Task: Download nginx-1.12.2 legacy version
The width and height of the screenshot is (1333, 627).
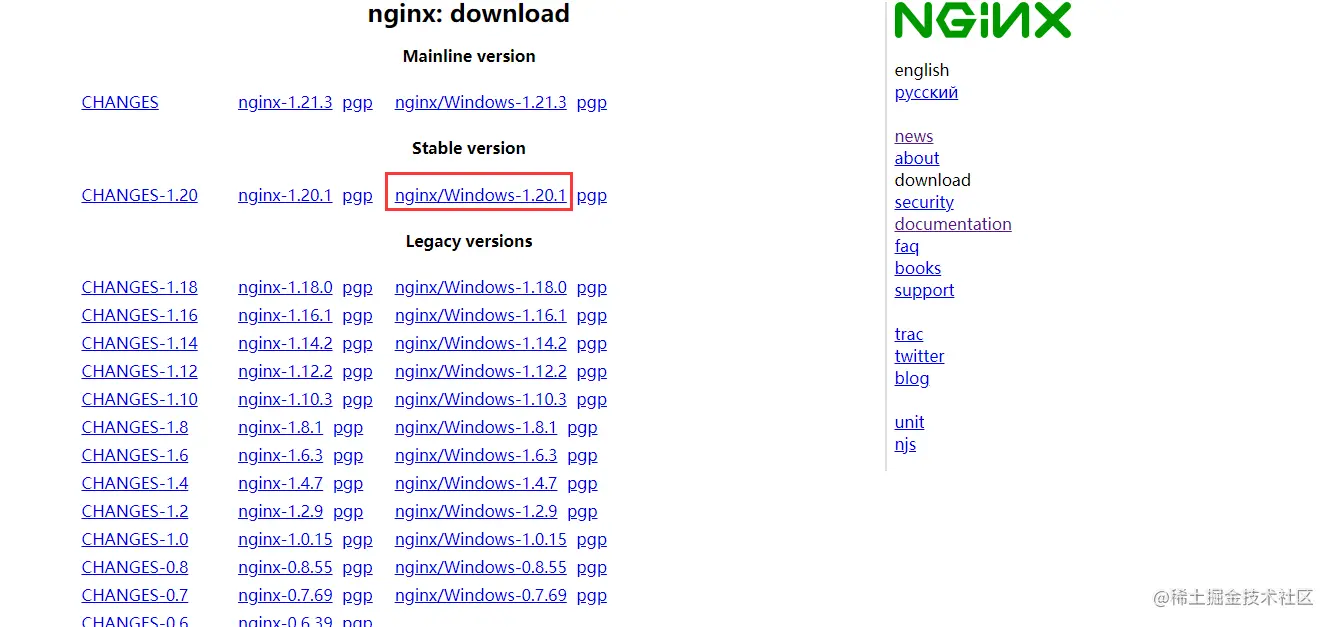Action: [x=285, y=371]
